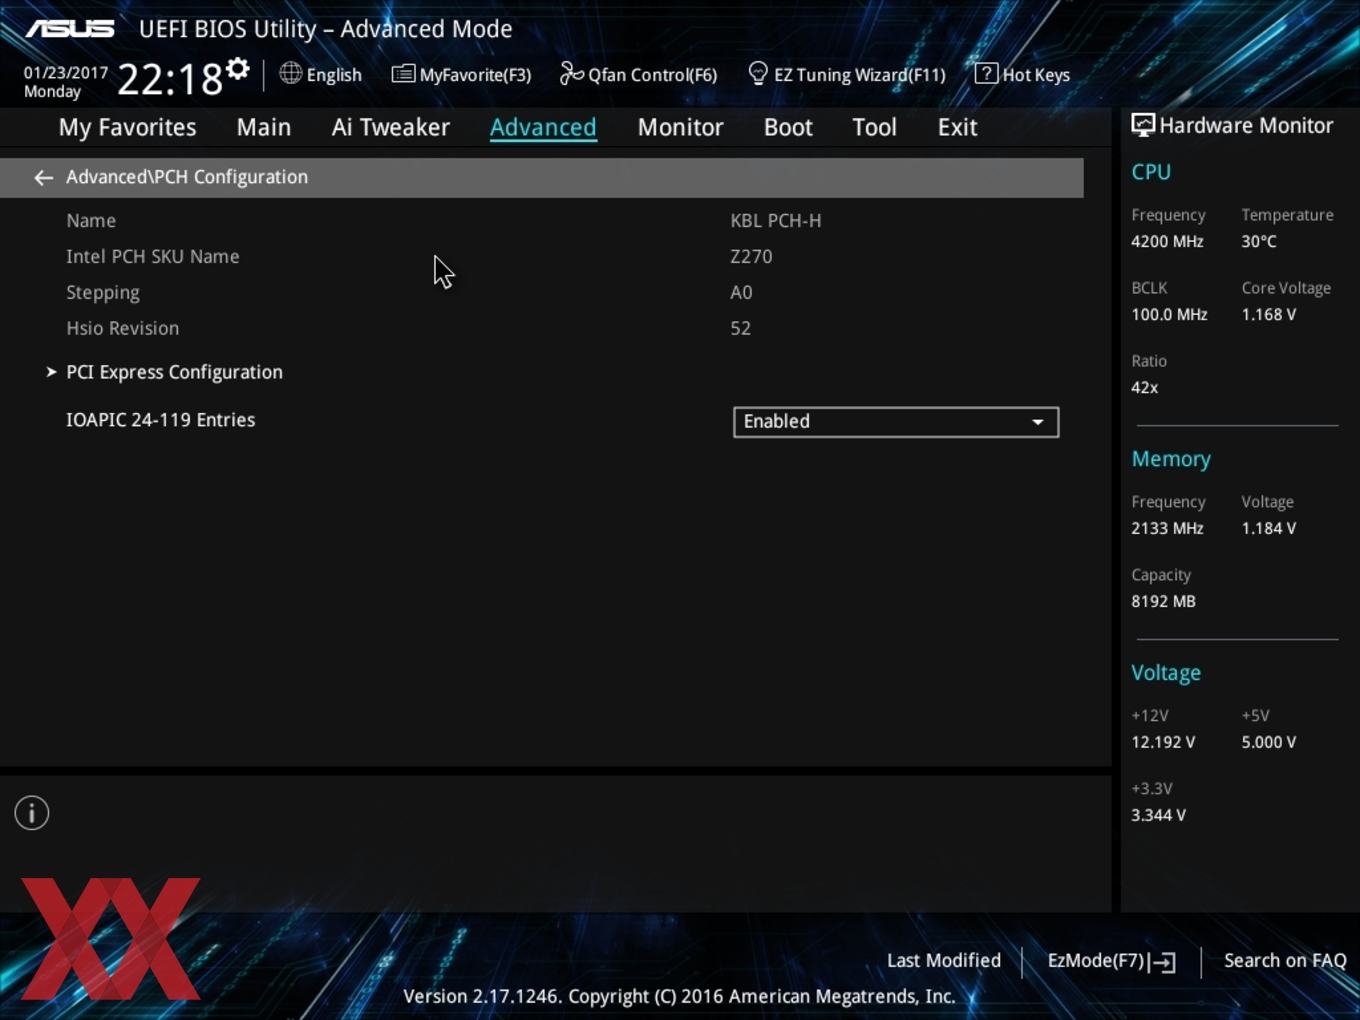The image size is (1360, 1020).
Task: Click the Hsio Revision label
Action: click(x=123, y=328)
